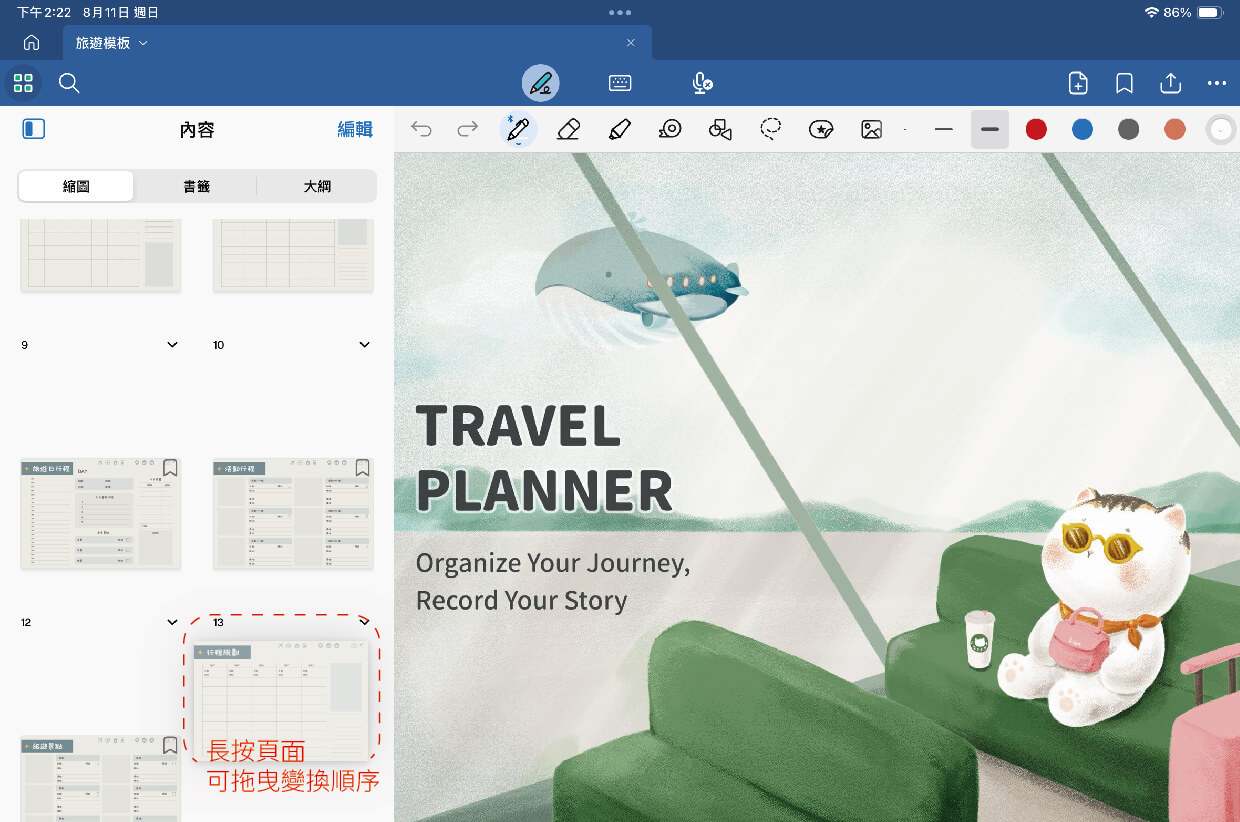This screenshot has width=1240, height=822.
Task: Switch to the 大綱 outline tab
Action: point(317,186)
